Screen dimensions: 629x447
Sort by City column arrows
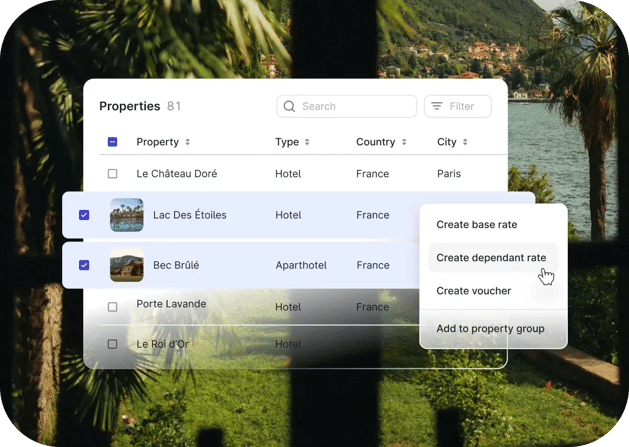(x=465, y=143)
